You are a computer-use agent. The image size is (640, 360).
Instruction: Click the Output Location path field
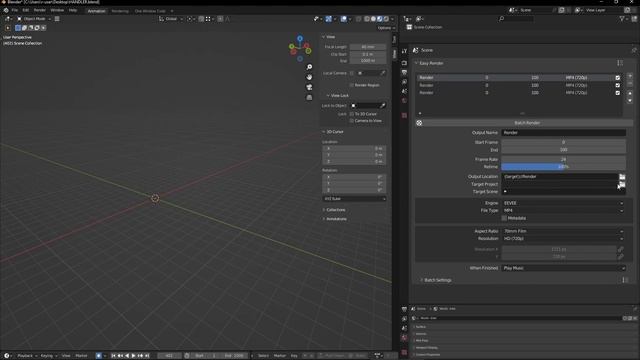(x=560, y=177)
